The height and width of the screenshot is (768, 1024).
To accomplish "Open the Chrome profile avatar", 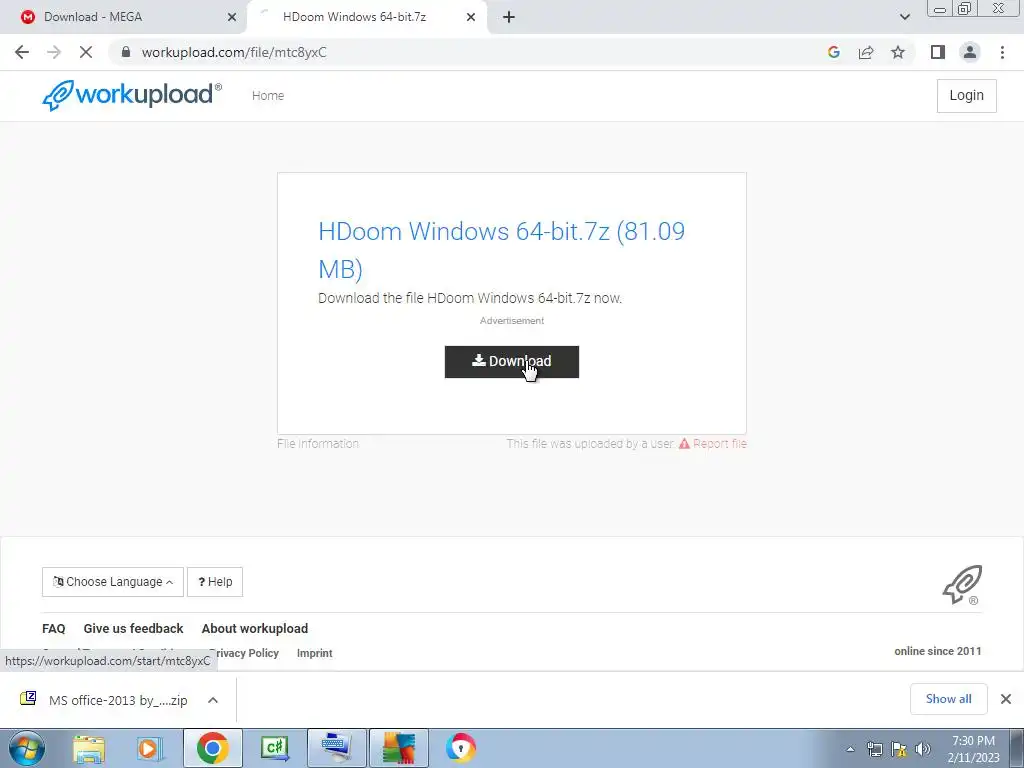I will pos(970,52).
